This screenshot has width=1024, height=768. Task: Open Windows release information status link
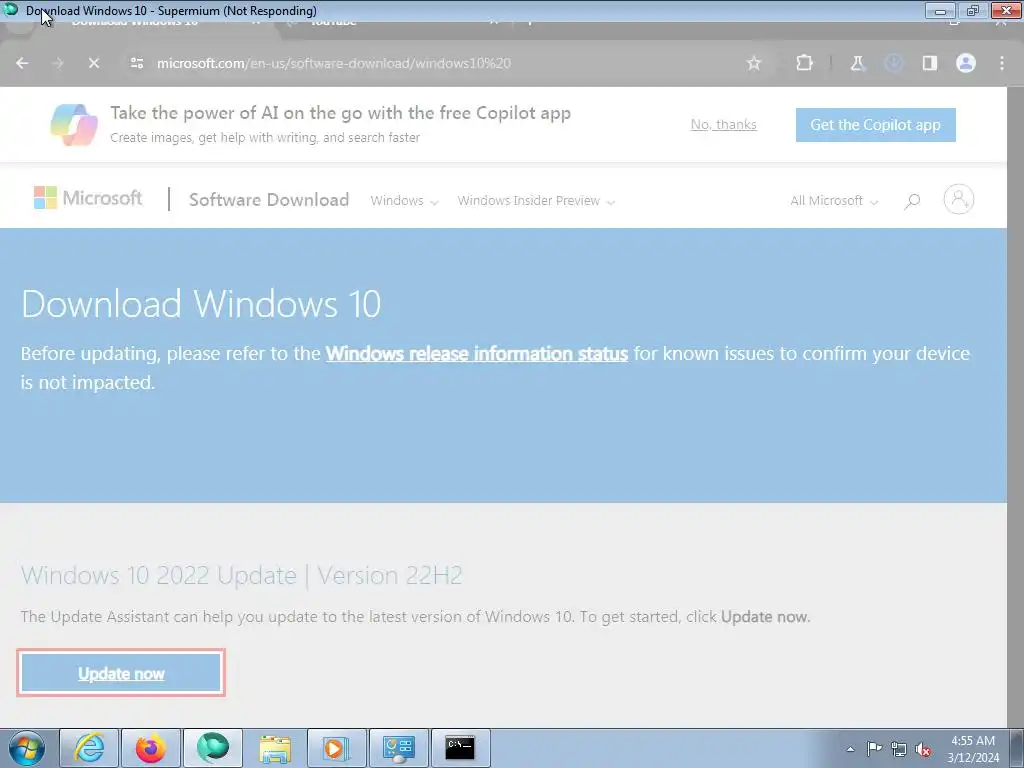pos(477,353)
